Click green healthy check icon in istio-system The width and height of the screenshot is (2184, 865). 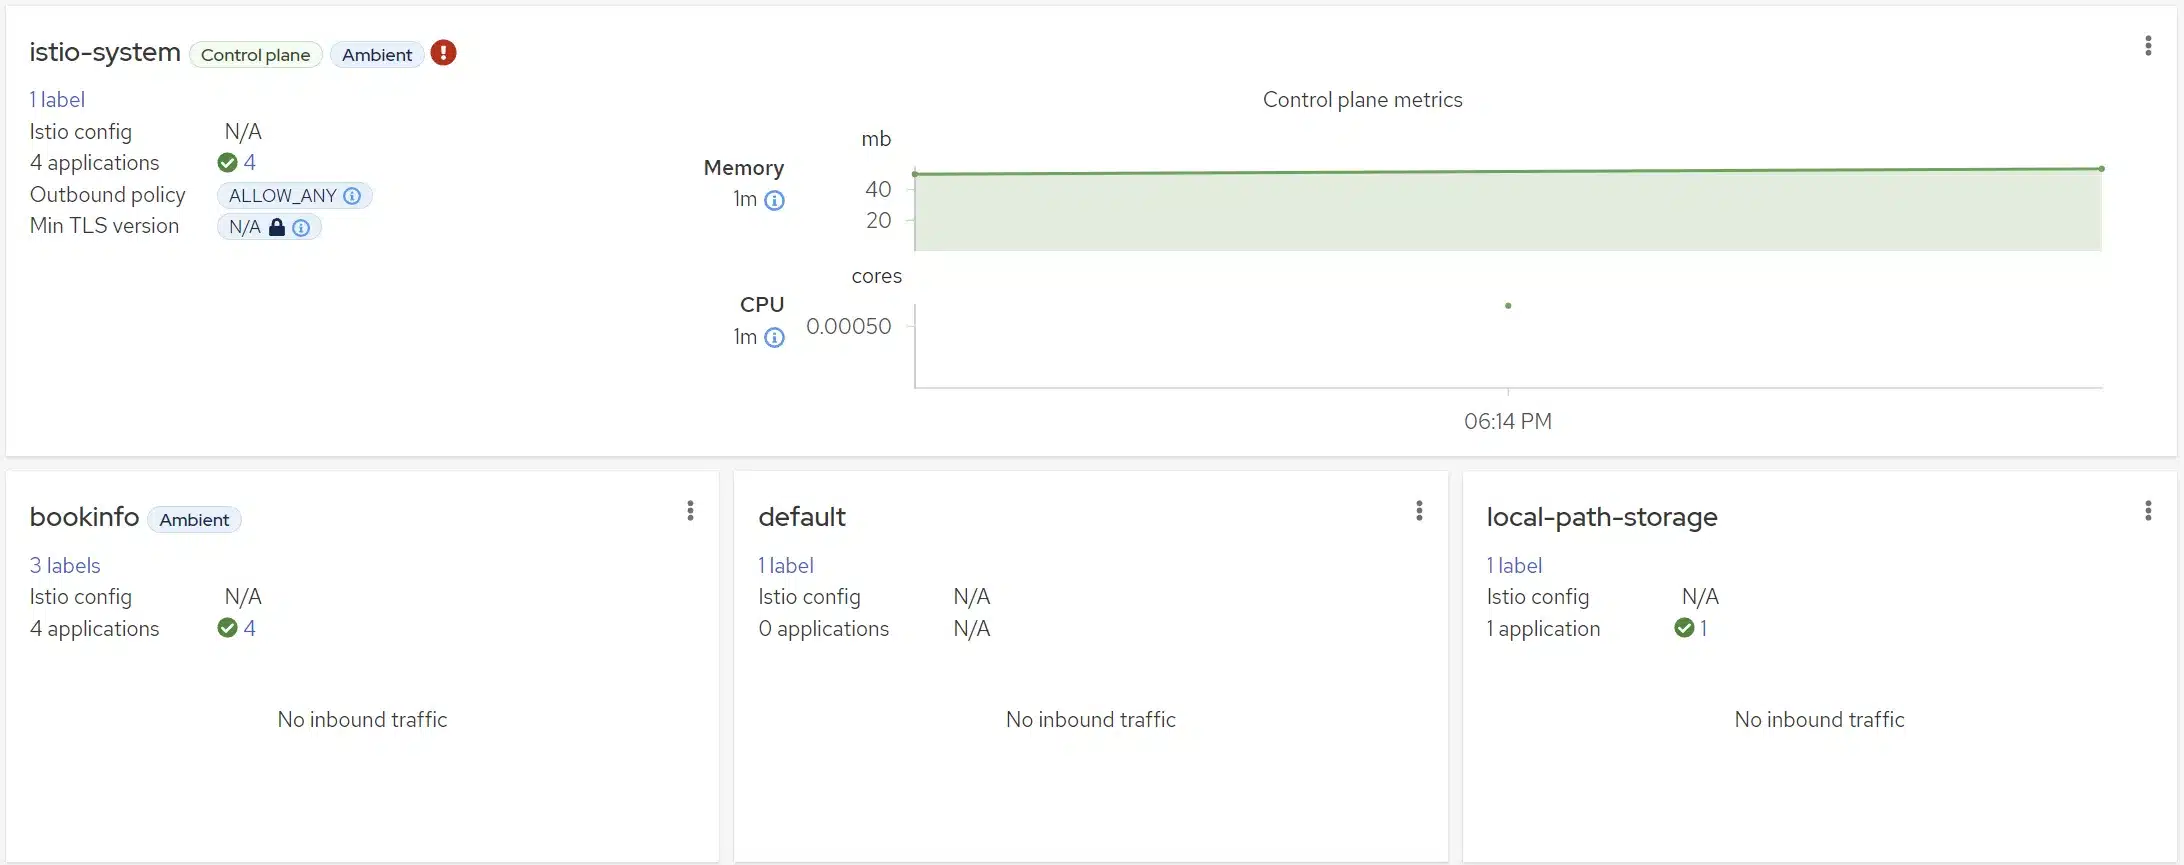[x=227, y=163]
